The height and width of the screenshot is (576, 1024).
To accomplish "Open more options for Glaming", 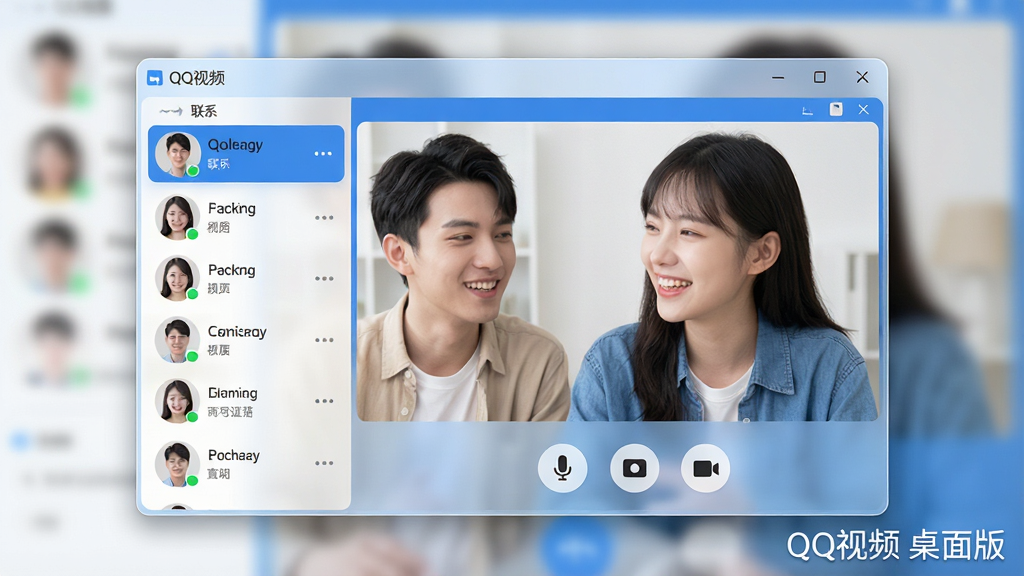I will [324, 401].
